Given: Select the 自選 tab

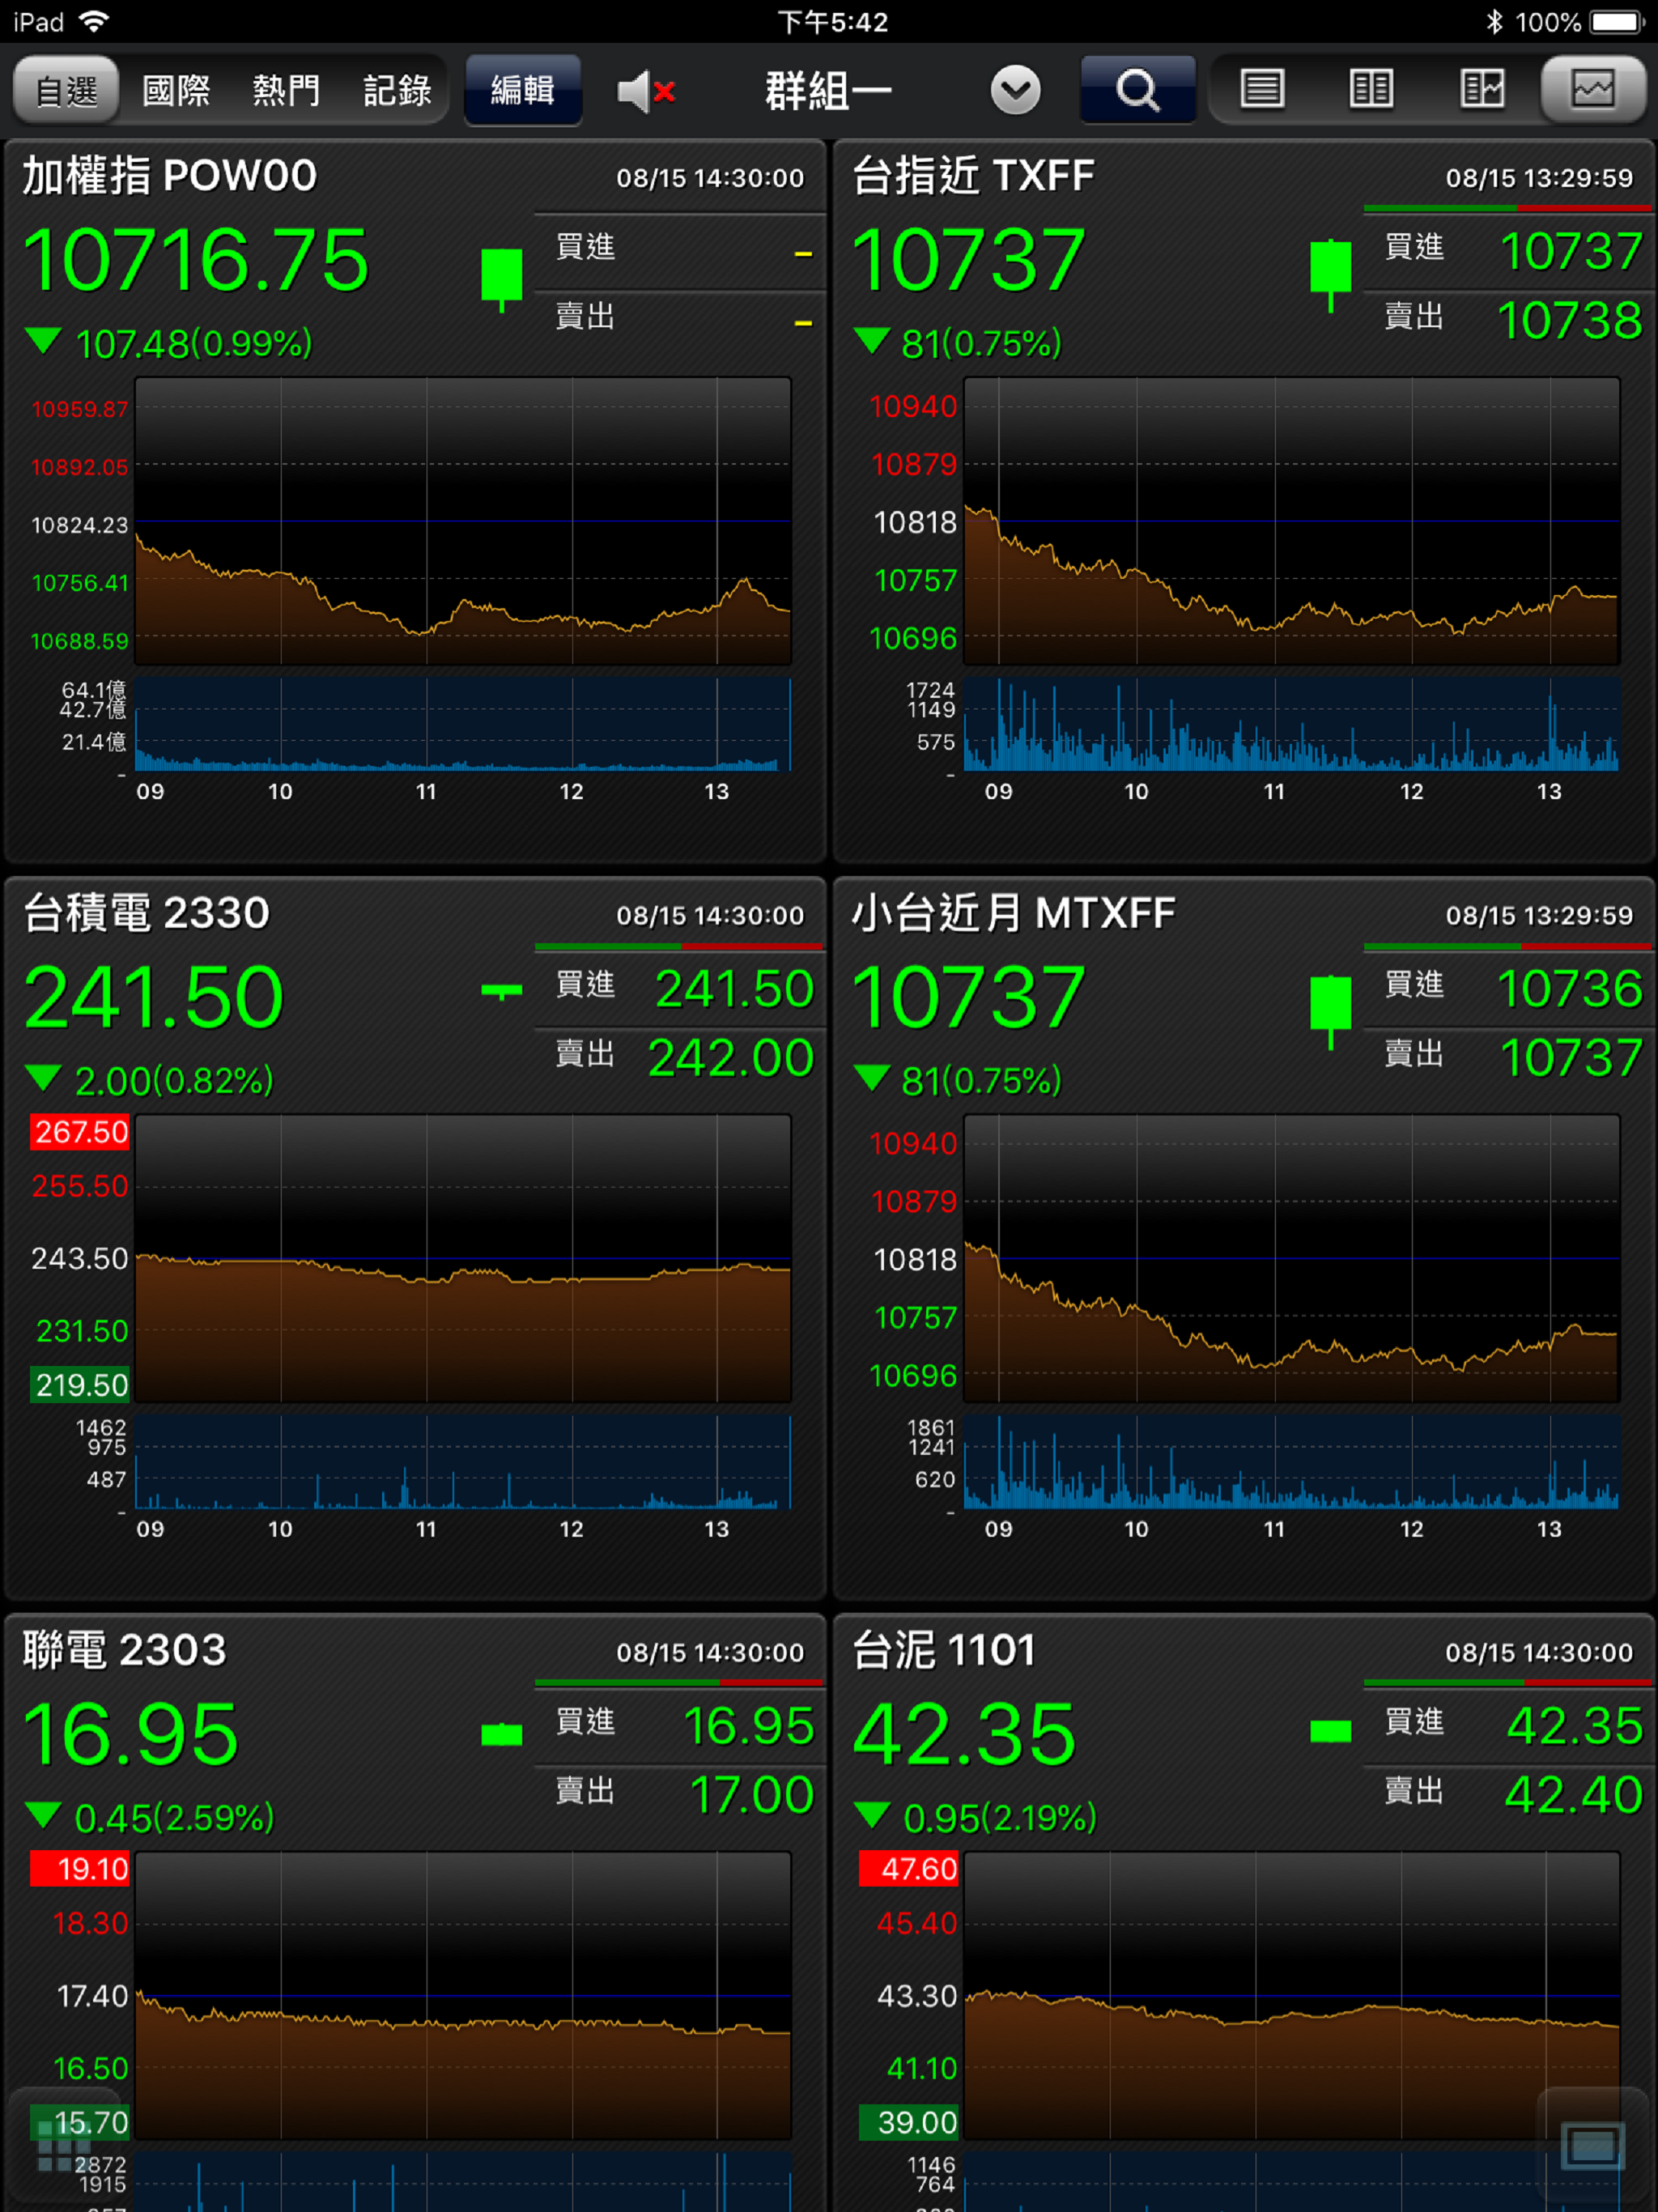Looking at the screenshot, I should [67, 90].
